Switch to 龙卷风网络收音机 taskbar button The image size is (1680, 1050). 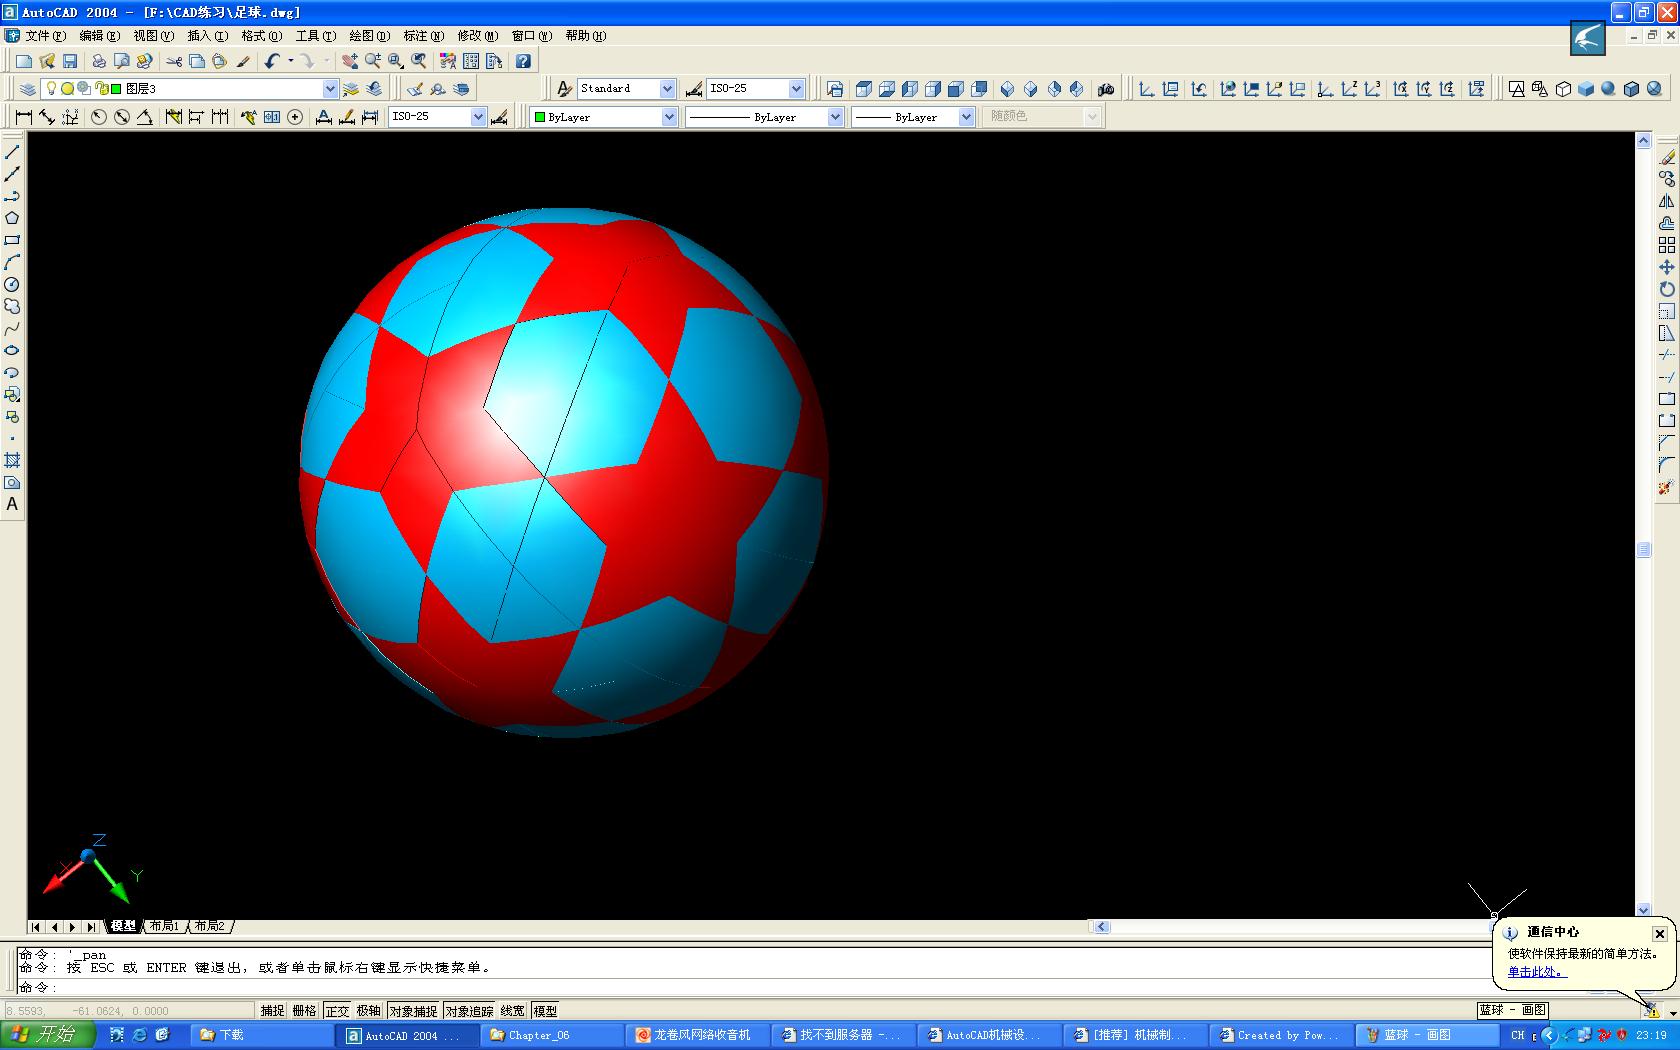pyautogui.click(x=699, y=1035)
